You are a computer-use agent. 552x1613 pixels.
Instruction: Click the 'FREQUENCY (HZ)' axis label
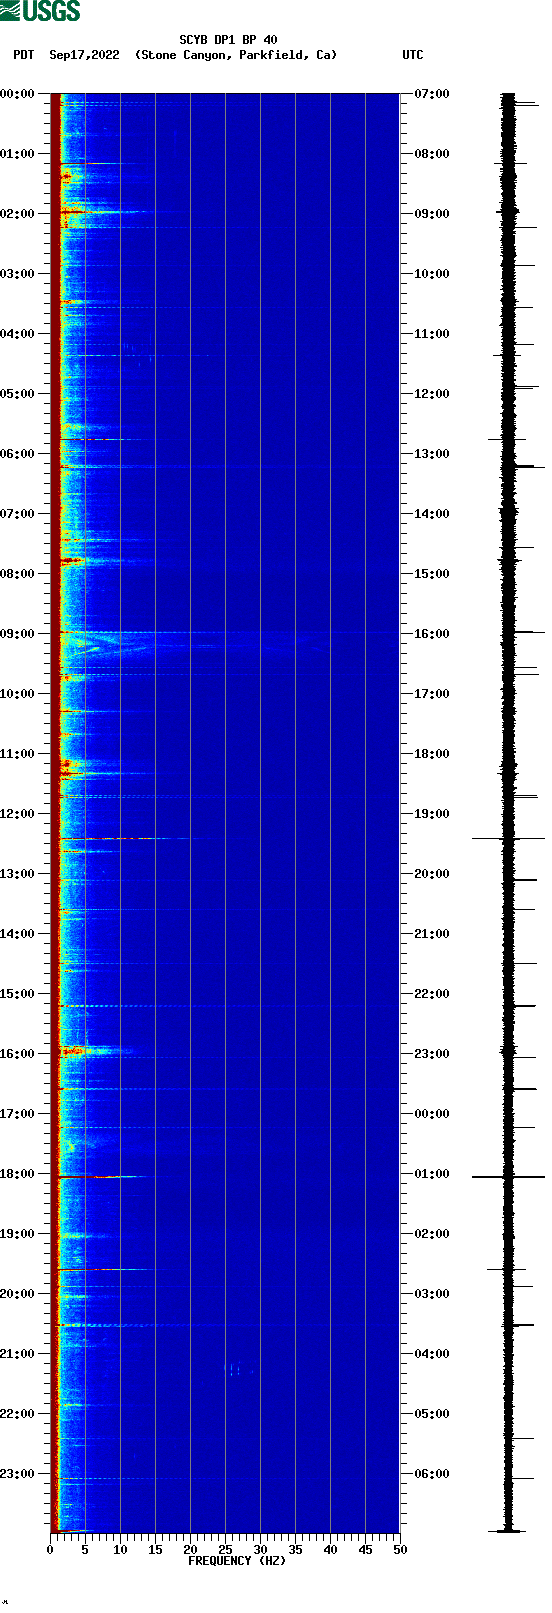237,1561
